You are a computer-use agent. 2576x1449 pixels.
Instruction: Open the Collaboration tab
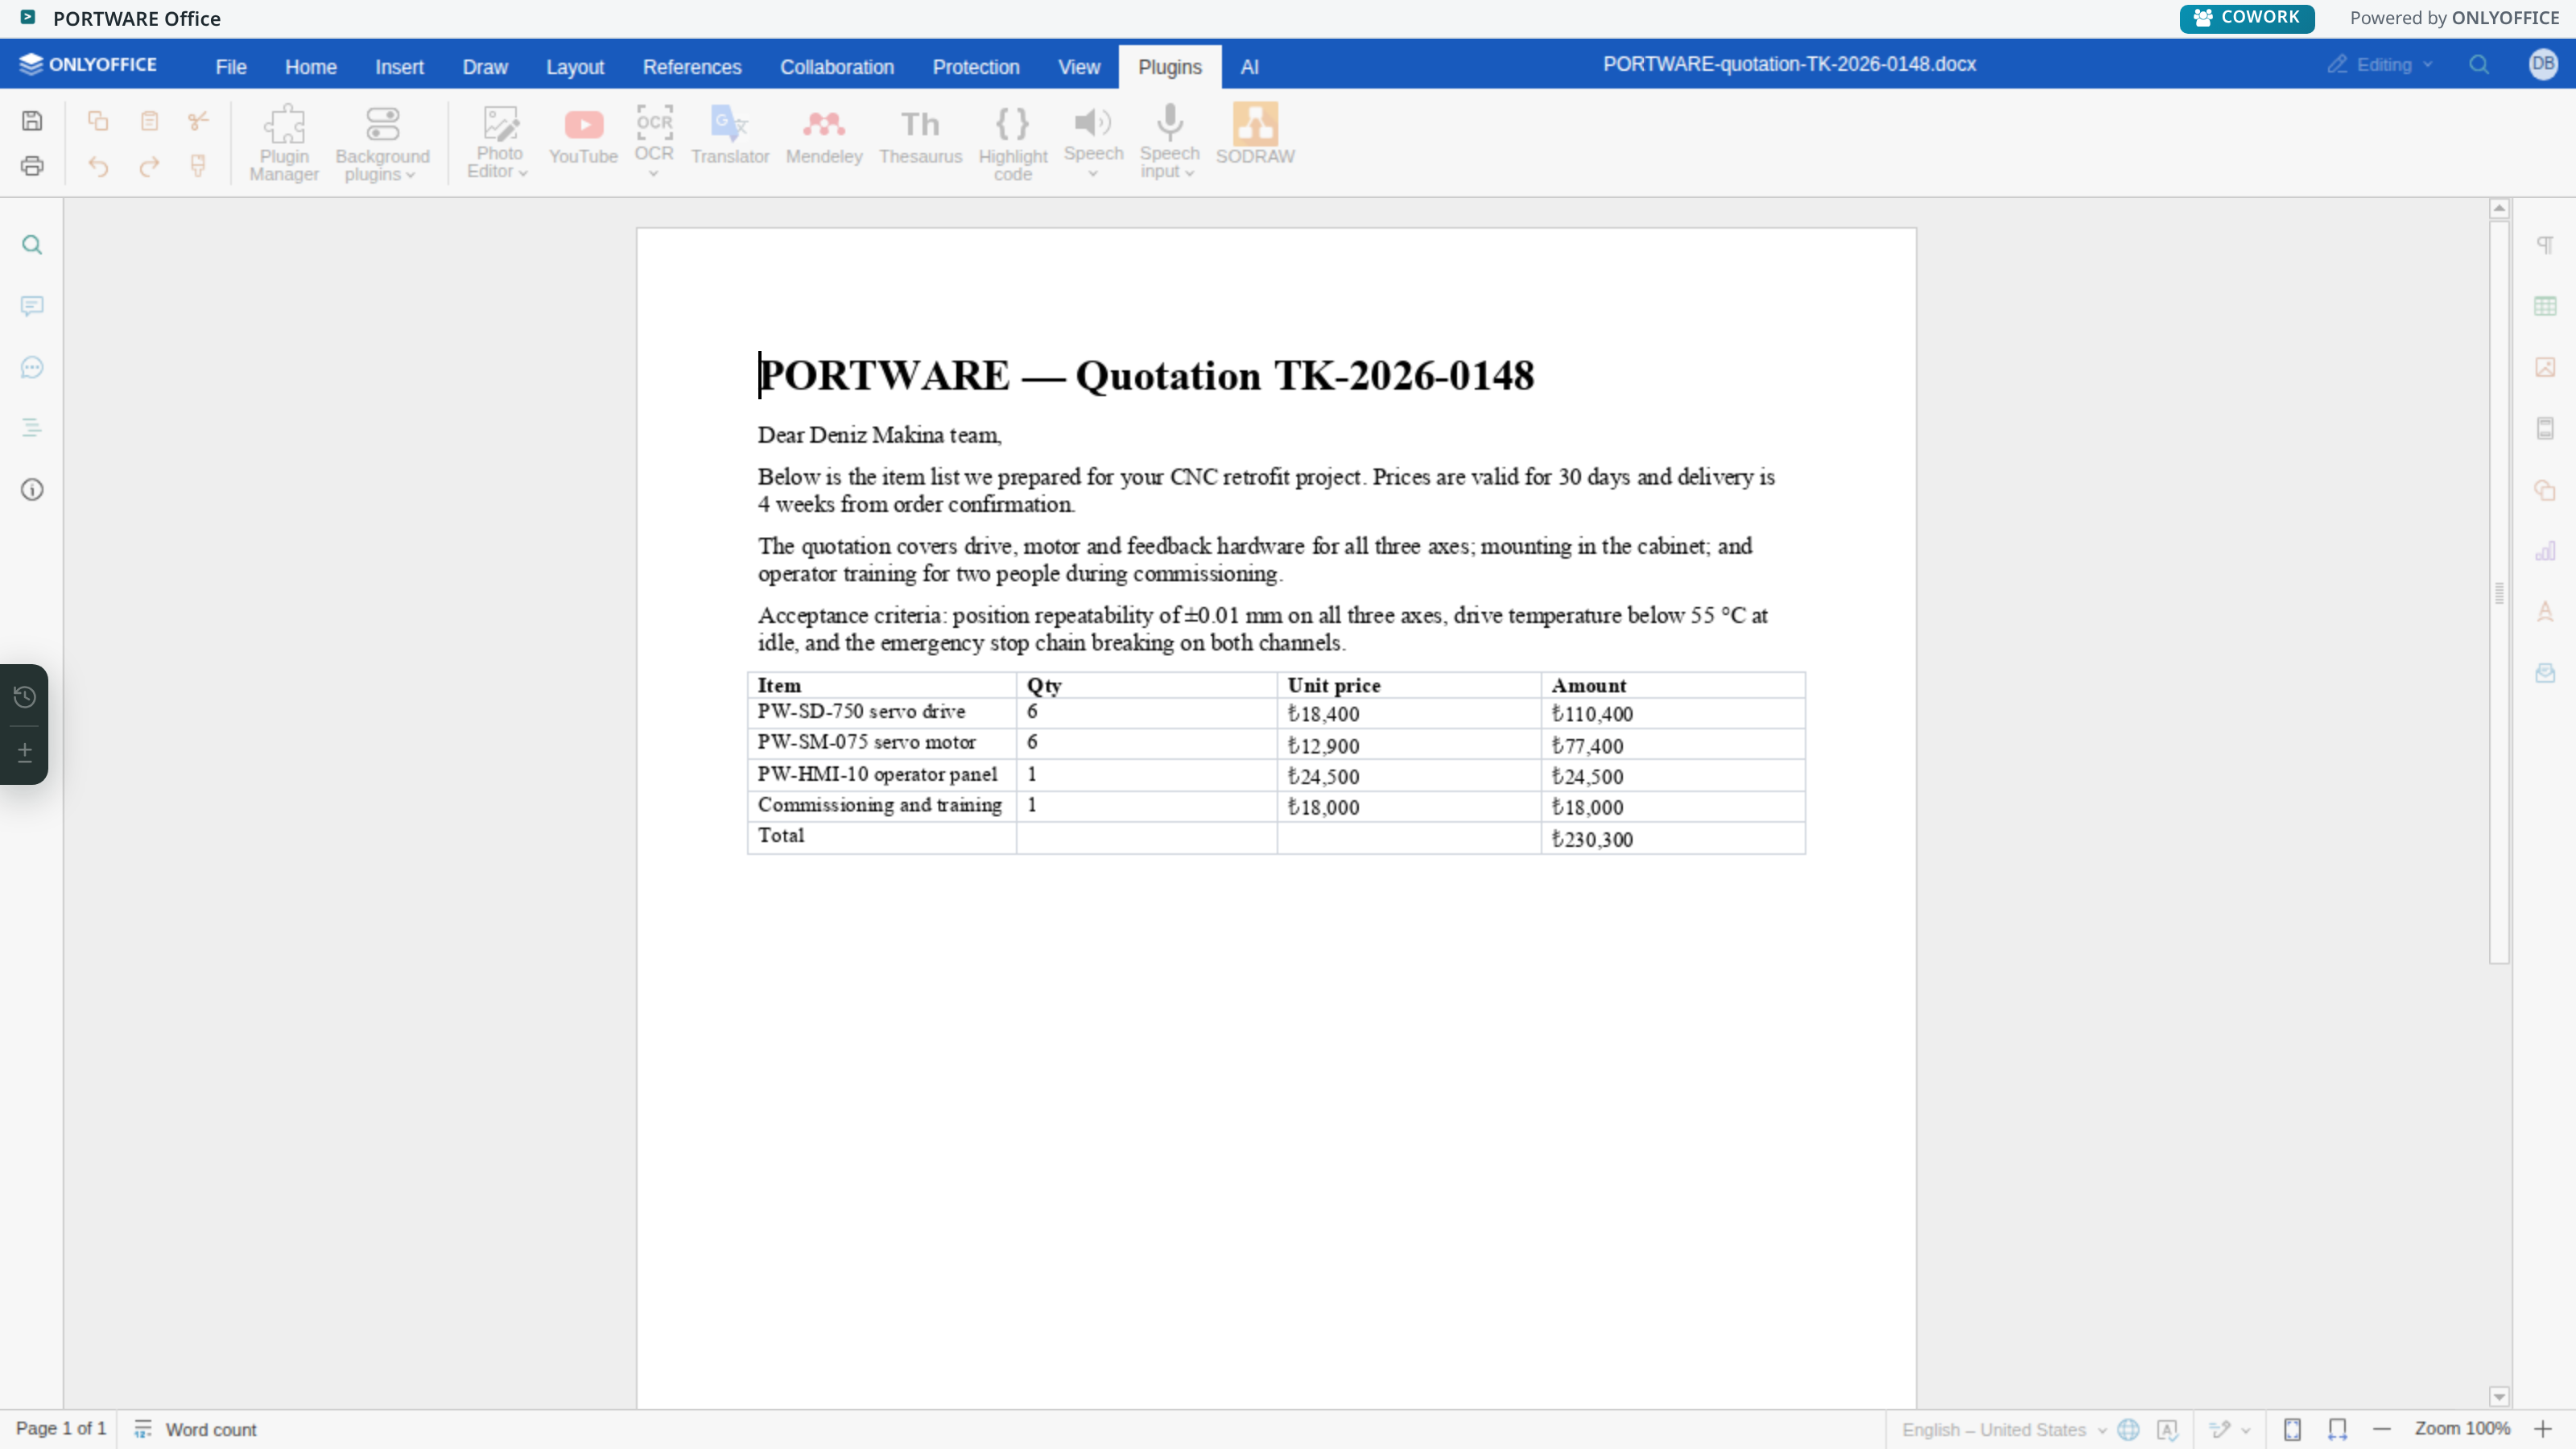click(x=836, y=67)
